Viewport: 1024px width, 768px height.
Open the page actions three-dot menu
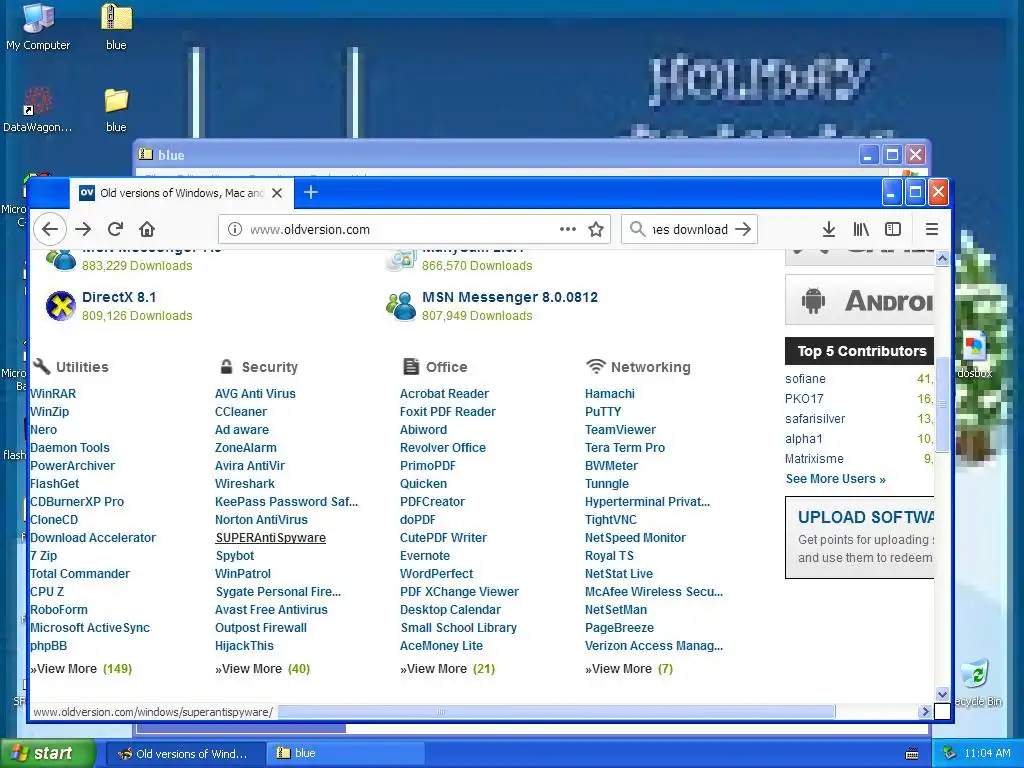pos(568,229)
